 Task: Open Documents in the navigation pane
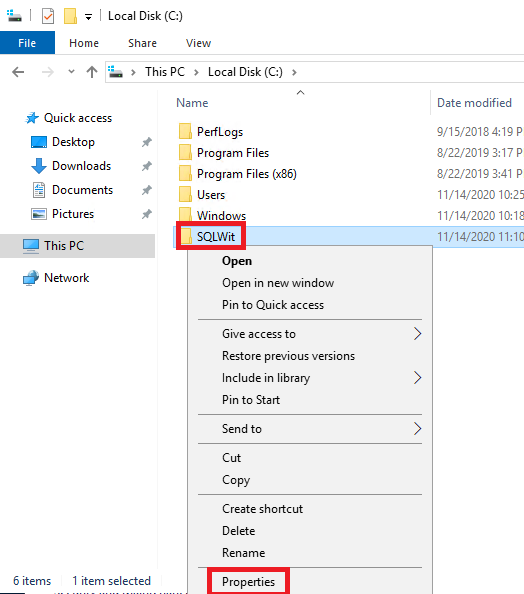click(83, 189)
